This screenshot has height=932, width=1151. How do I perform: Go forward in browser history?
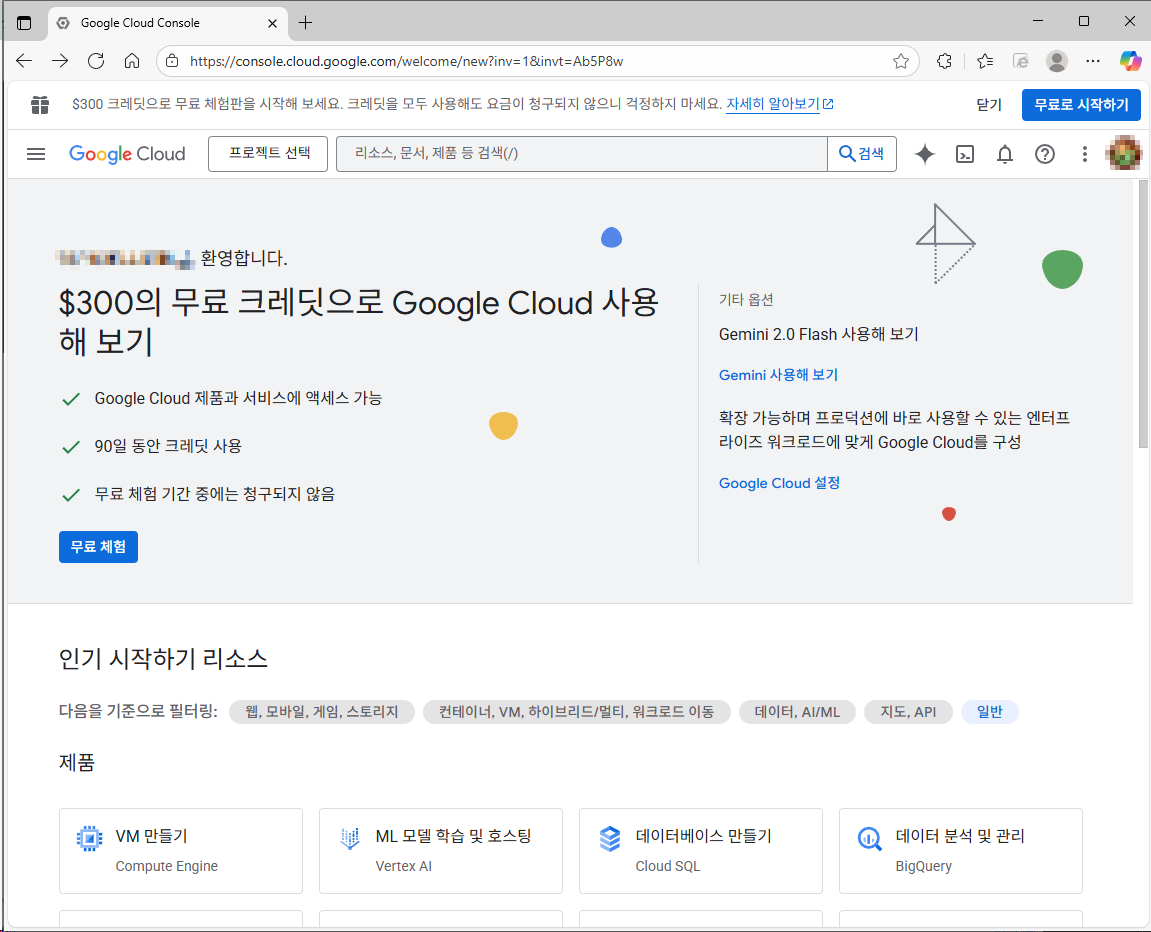click(60, 61)
